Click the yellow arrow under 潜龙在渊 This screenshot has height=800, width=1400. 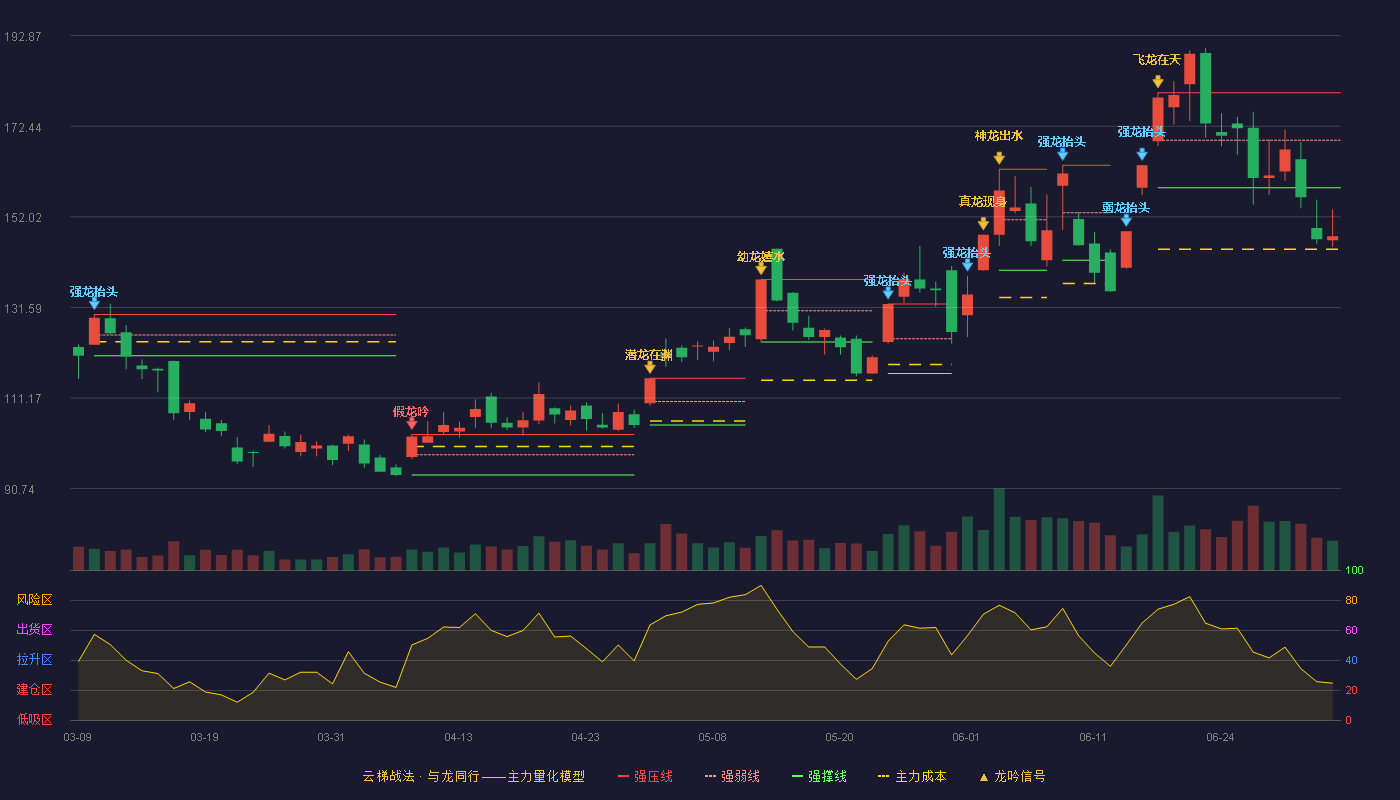pyautogui.click(x=650, y=367)
